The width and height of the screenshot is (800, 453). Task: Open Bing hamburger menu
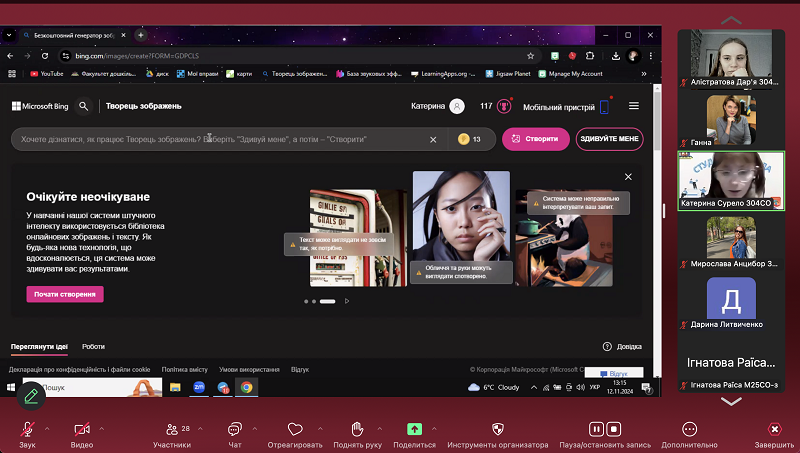pos(634,106)
